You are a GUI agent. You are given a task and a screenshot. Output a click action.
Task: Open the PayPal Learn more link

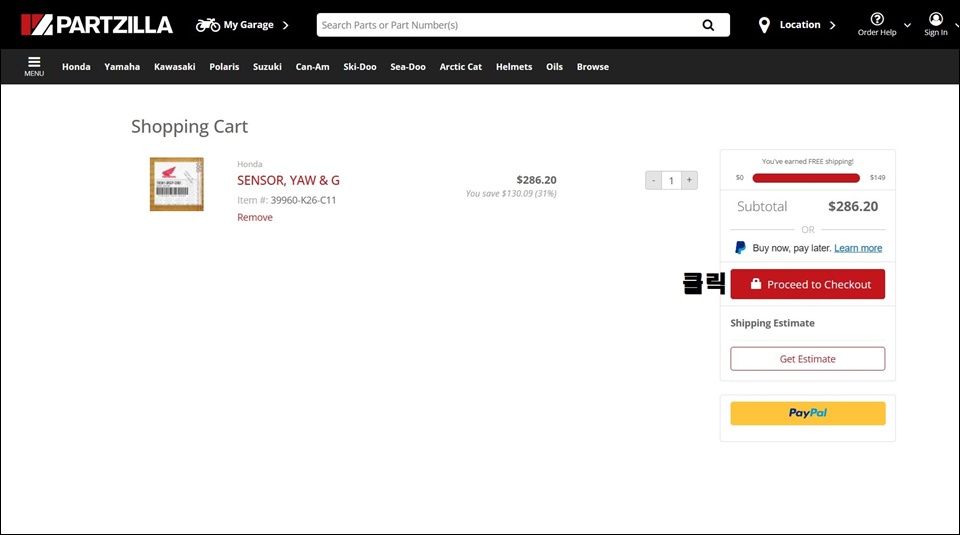pos(858,248)
